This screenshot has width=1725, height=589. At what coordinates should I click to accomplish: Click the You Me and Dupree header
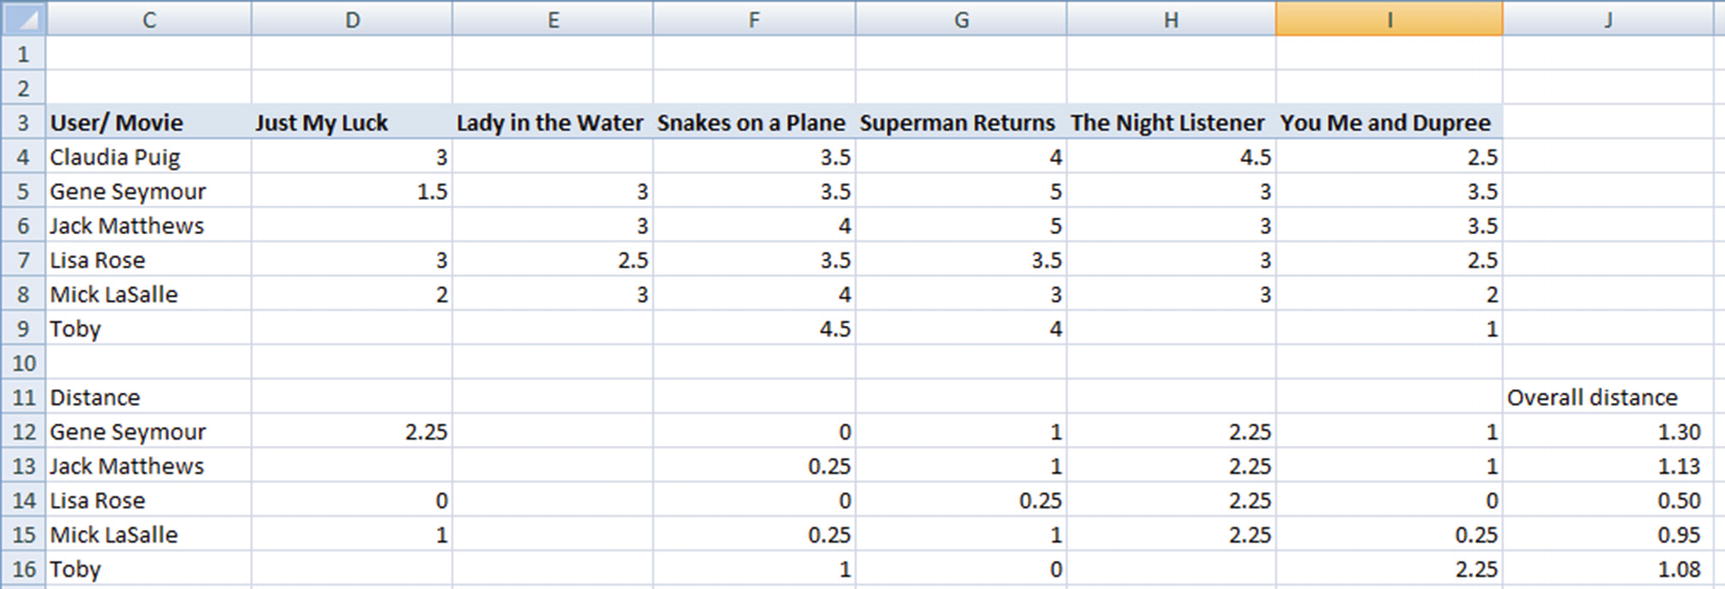[1388, 123]
